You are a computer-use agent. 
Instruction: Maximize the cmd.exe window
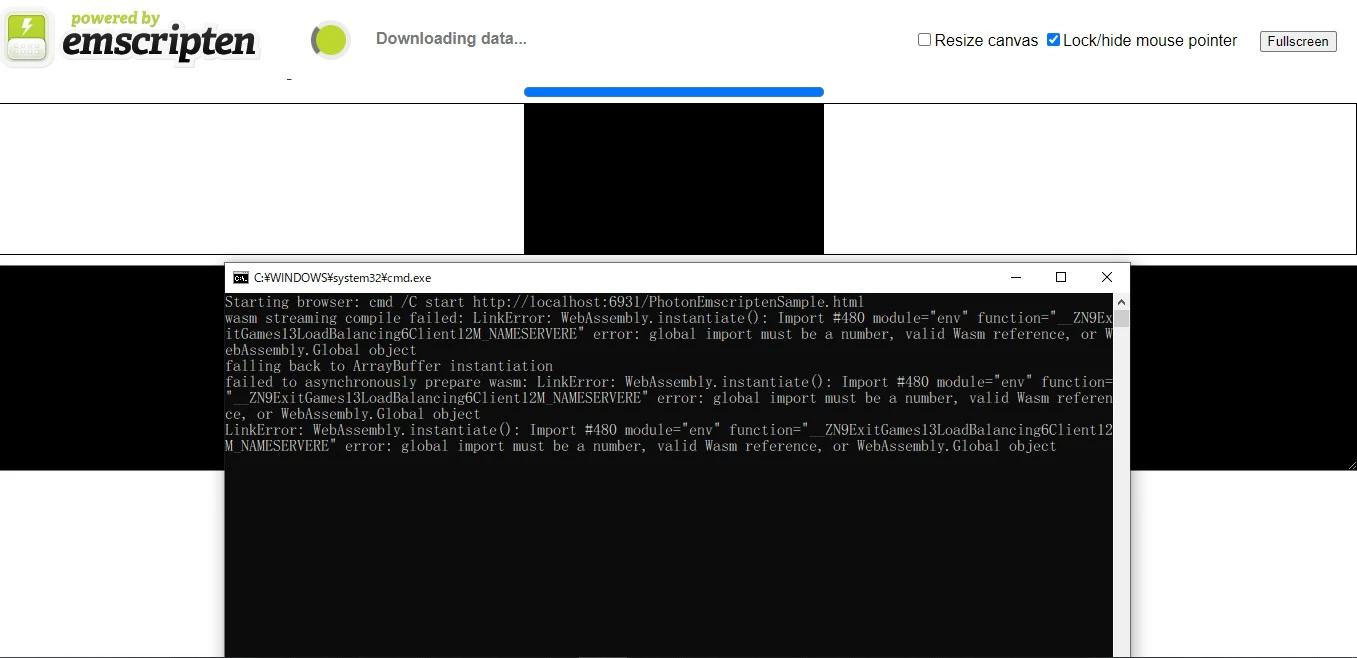coord(1061,277)
